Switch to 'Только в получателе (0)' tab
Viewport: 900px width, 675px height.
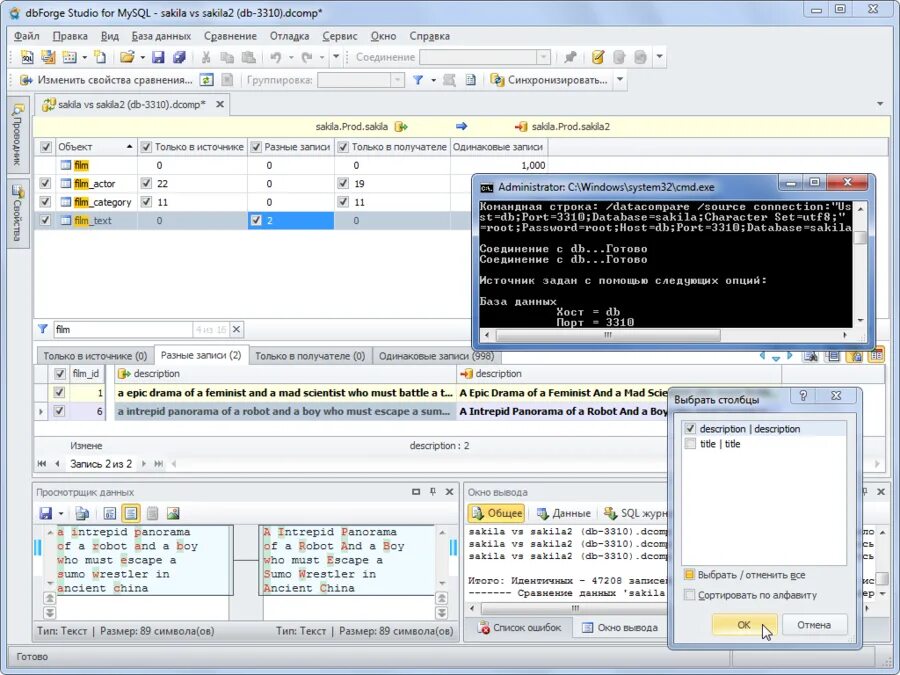(x=310, y=356)
